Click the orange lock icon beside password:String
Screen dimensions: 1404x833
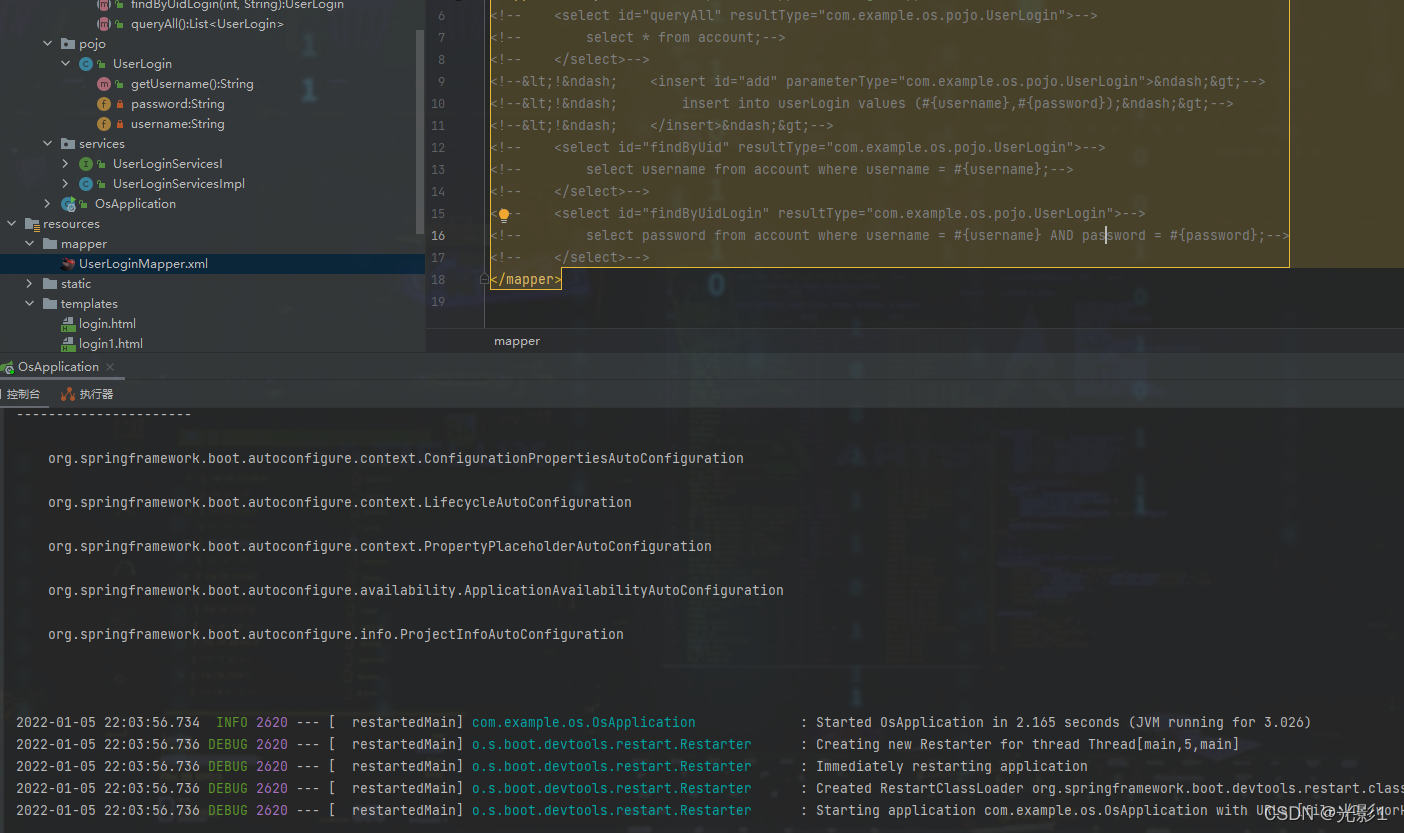(119, 104)
